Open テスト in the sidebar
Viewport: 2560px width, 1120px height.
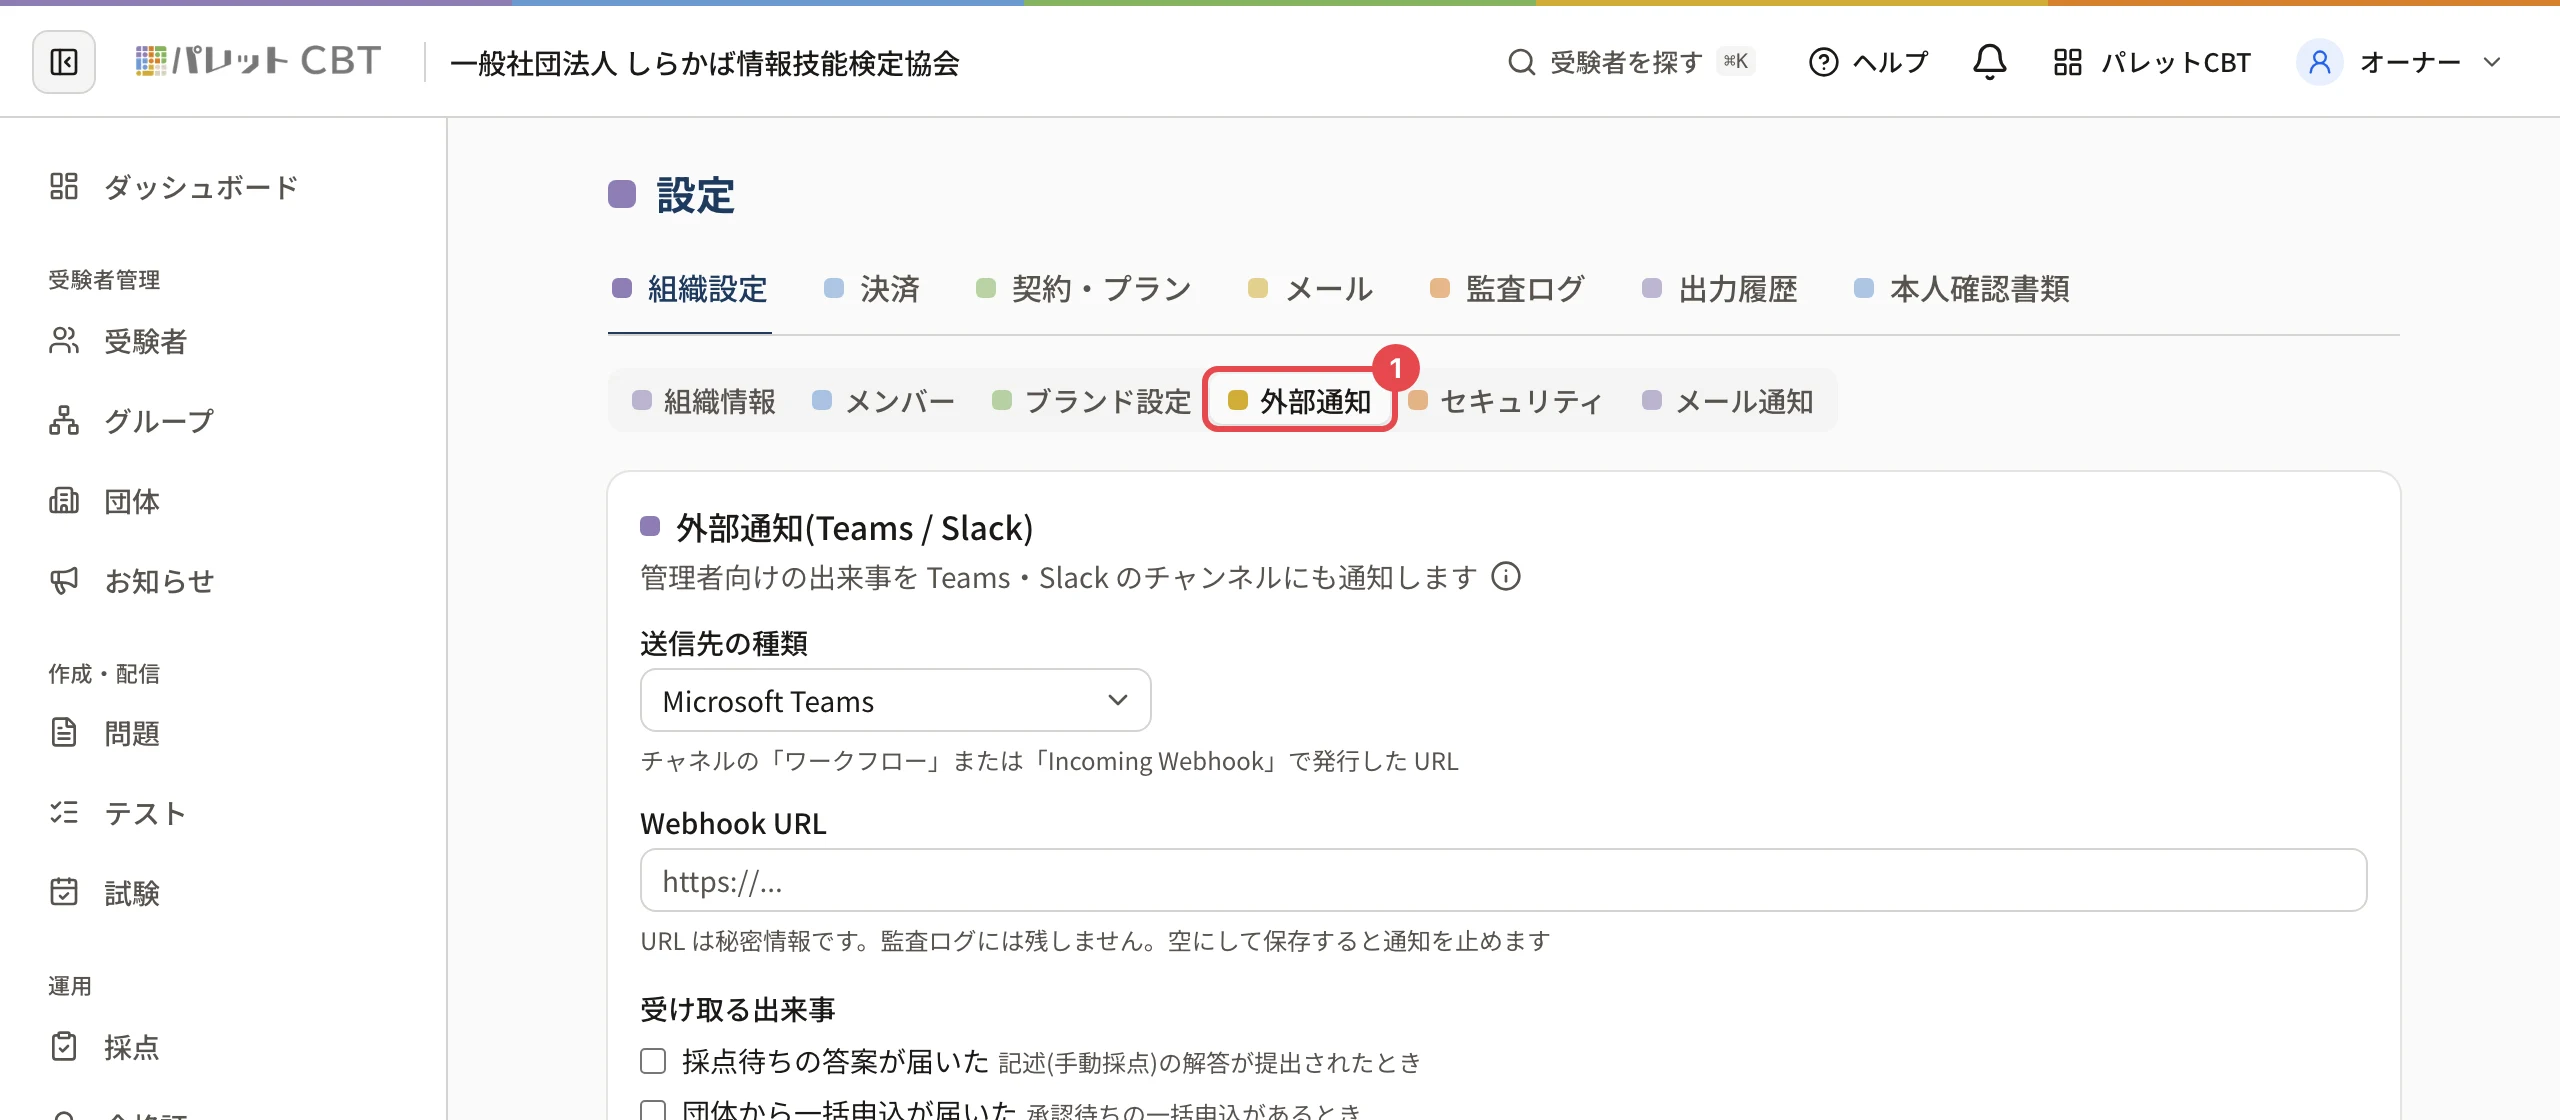(117, 813)
